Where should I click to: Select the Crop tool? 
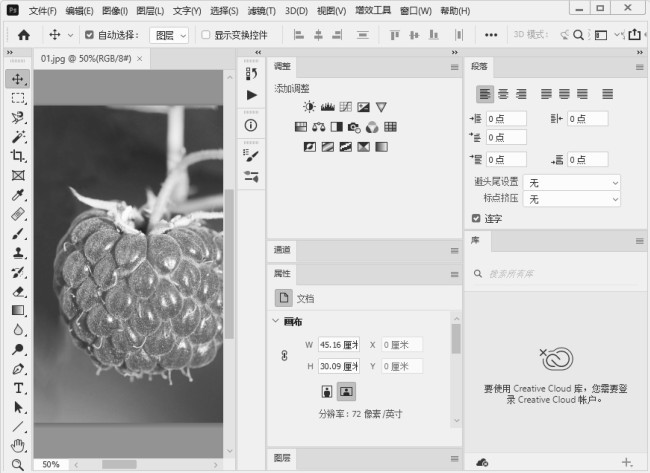coord(17,156)
